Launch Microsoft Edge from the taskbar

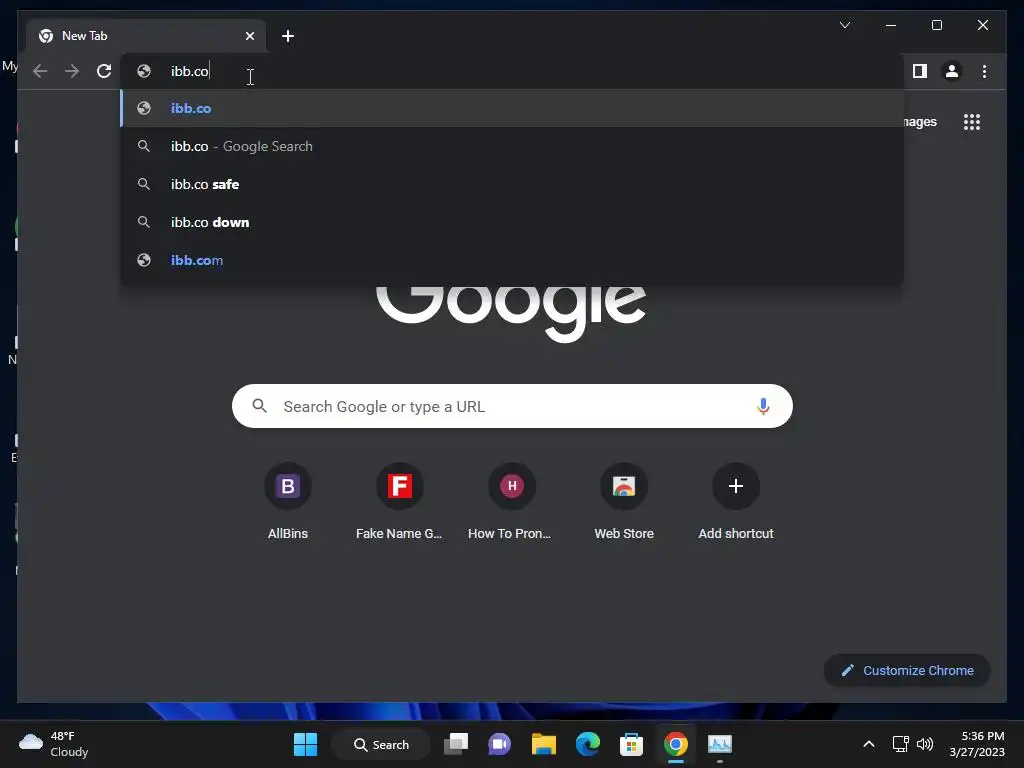(588, 744)
